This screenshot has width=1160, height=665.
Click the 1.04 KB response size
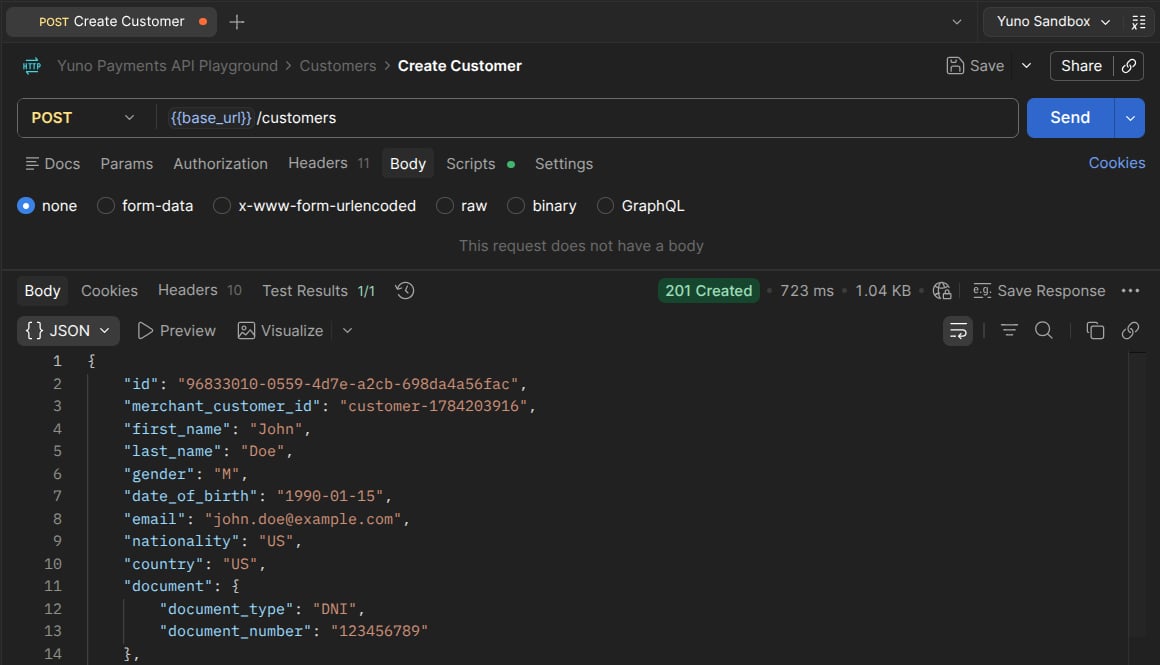883,291
